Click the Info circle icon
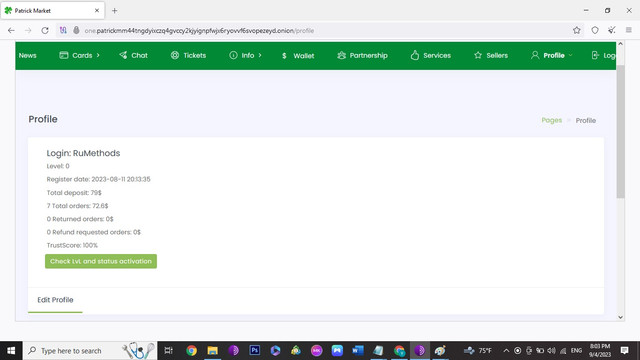Viewport: 640px width, 360px height. click(x=233, y=55)
